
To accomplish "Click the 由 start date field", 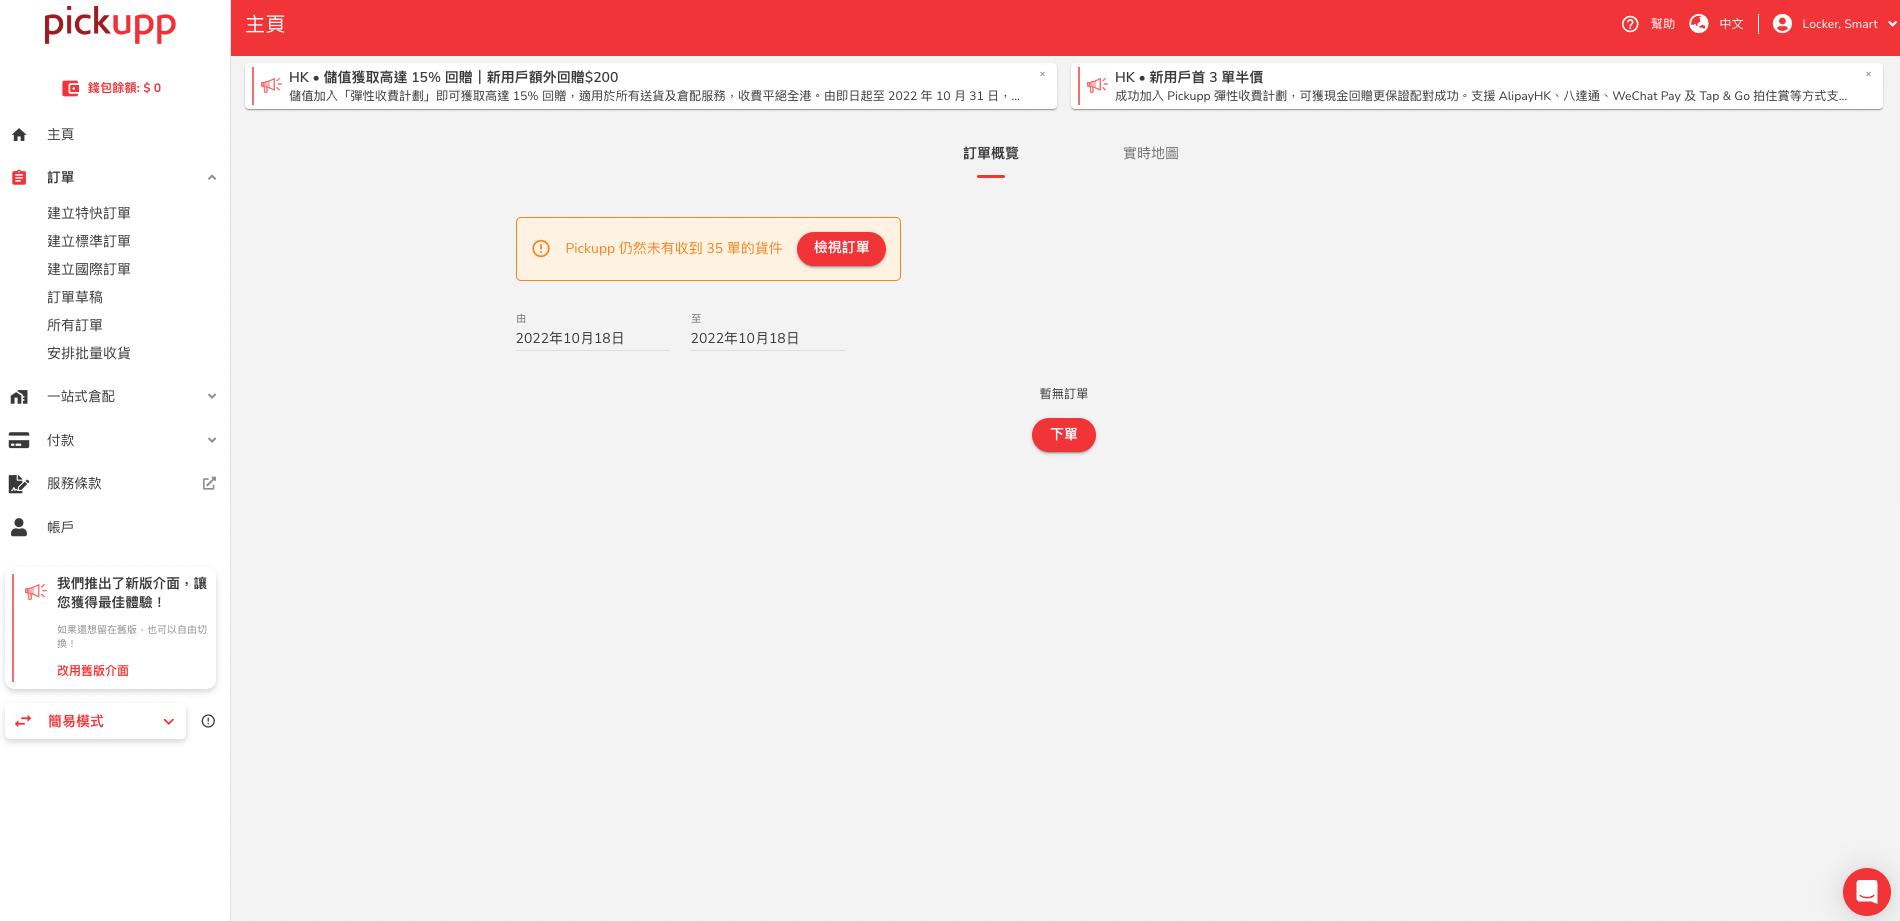I will tap(592, 339).
